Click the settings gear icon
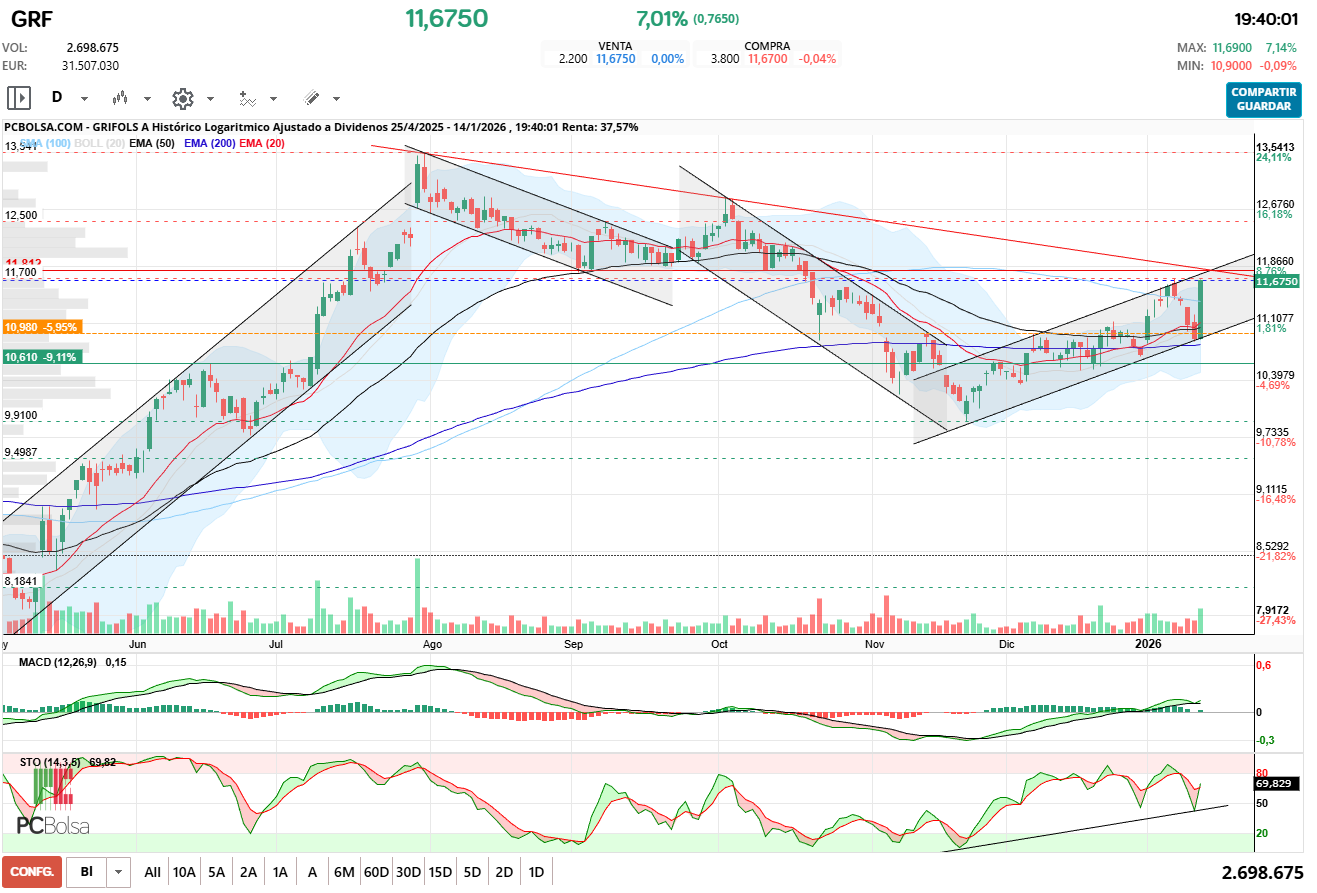This screenshot has width=1317, height=893. pos(182,98)
